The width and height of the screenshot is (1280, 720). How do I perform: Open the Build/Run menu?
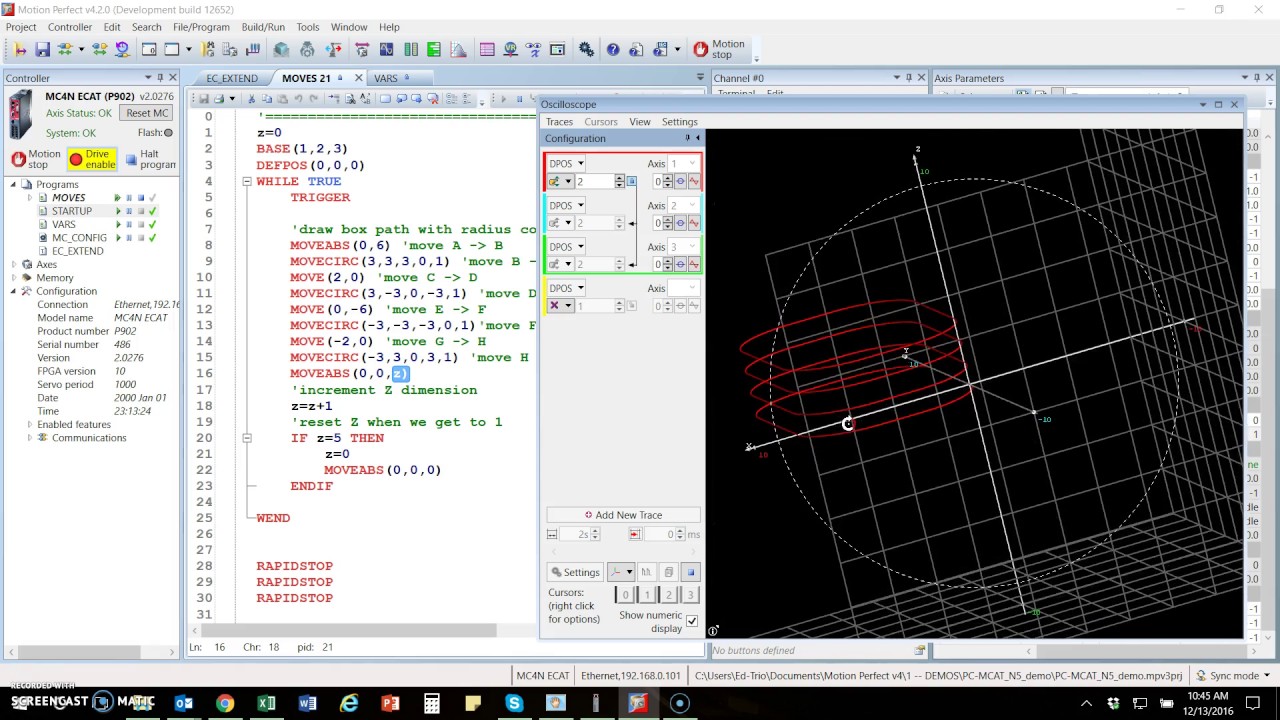tap(263, 27)
